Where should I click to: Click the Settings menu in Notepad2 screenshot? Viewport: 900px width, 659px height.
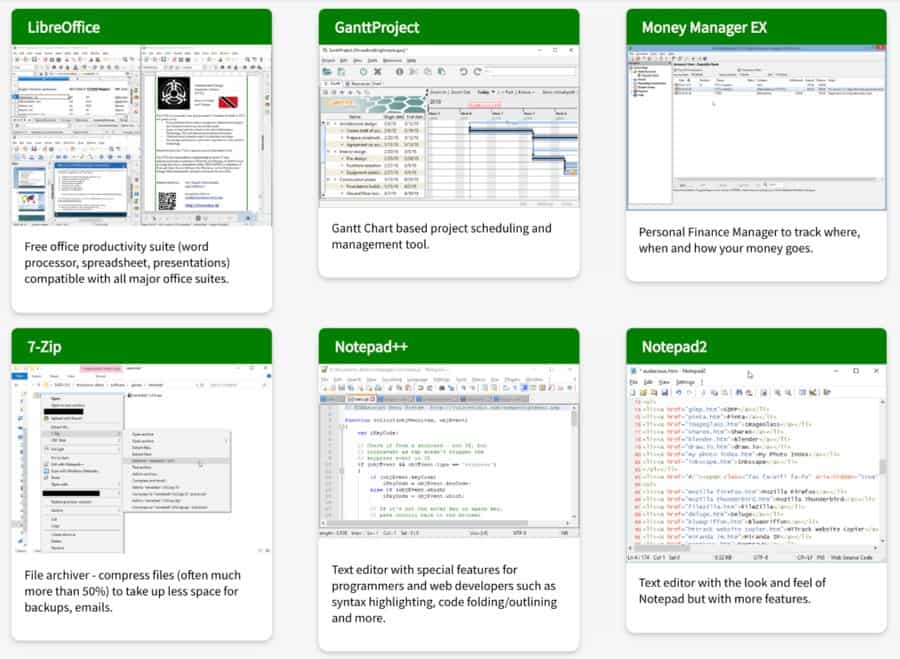(685, 381)
